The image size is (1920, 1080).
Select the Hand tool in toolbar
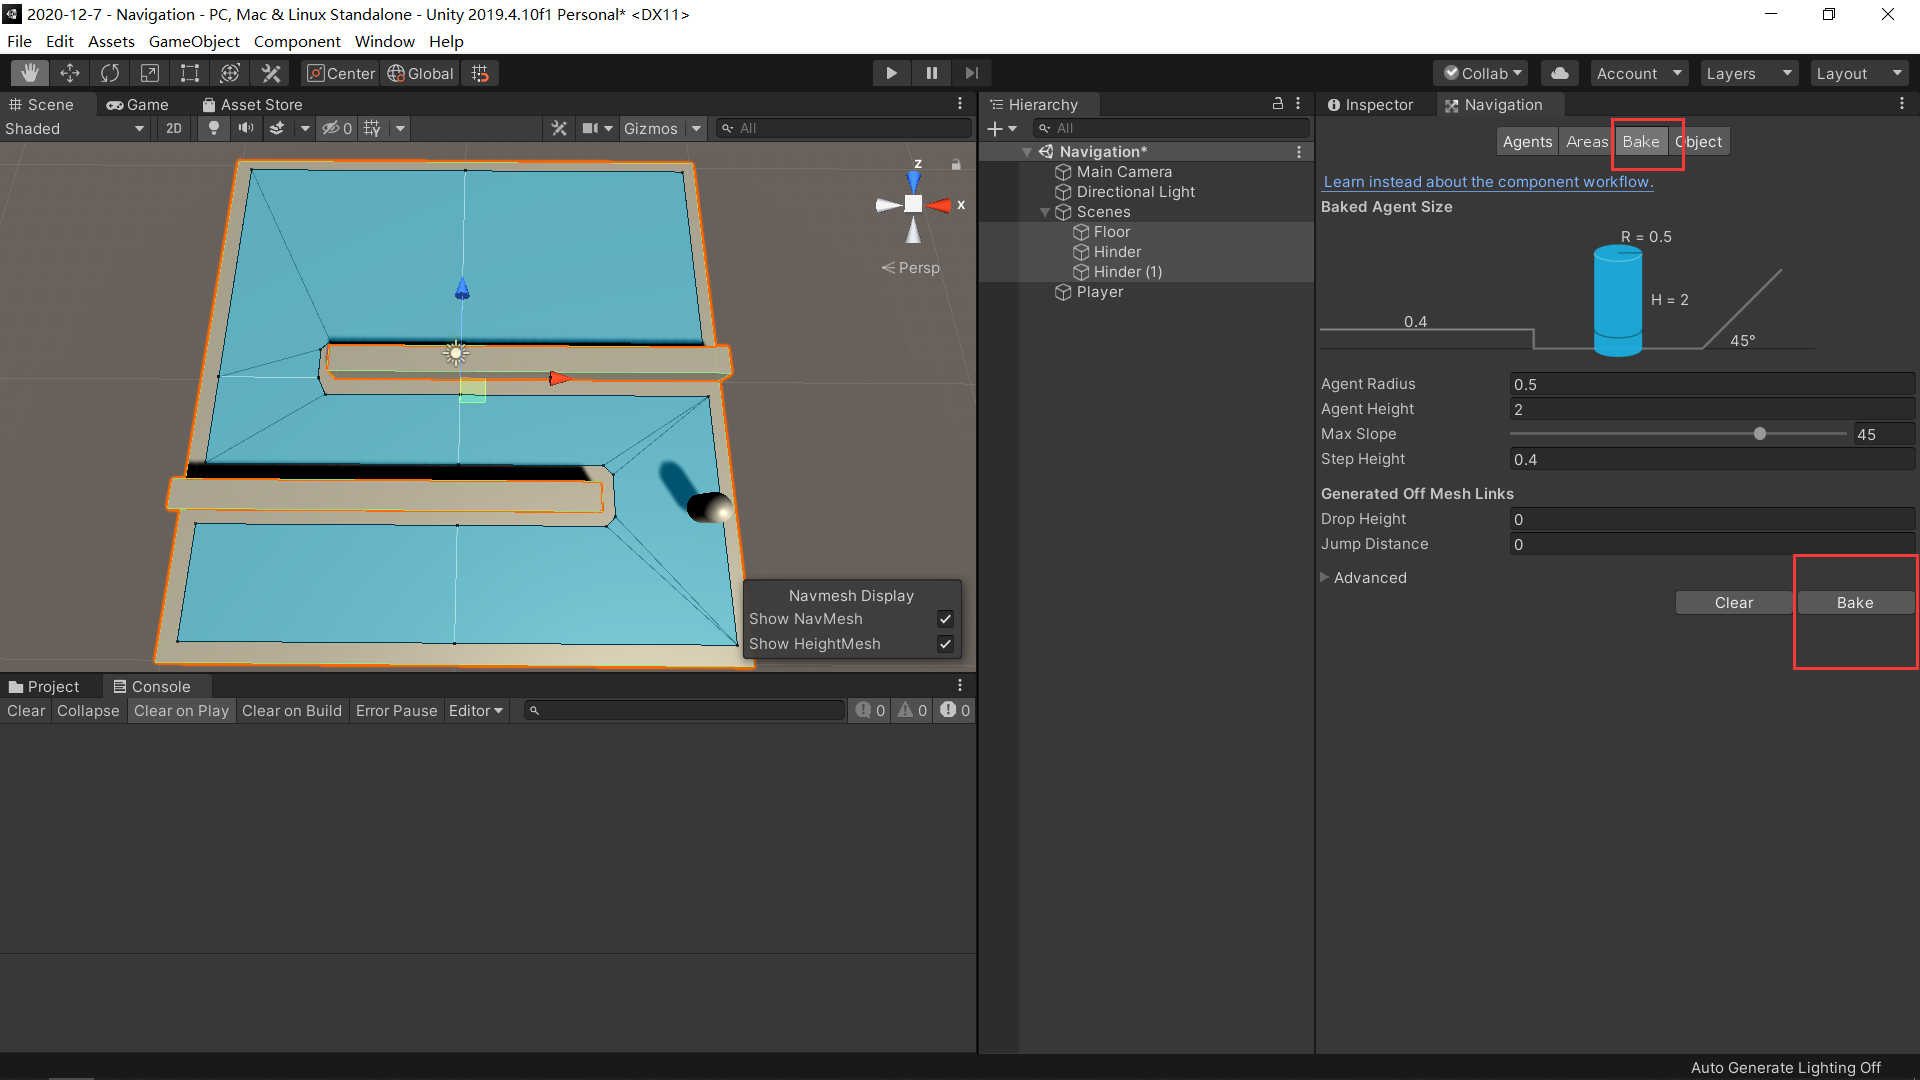(30, 73)
